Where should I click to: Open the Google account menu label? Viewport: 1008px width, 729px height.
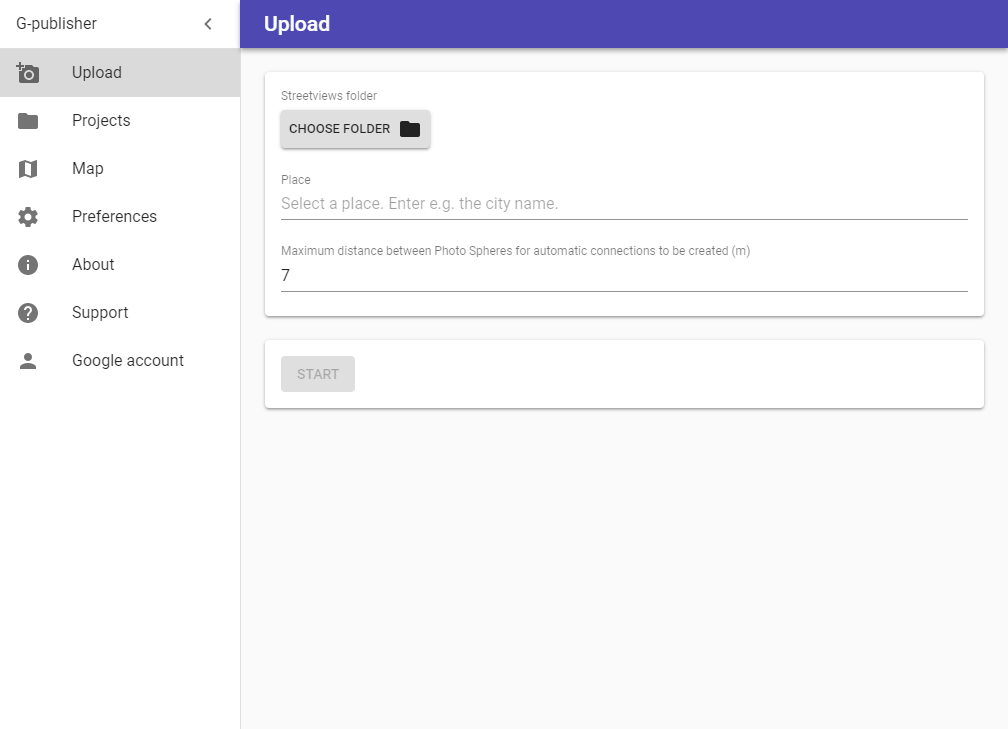128,361
